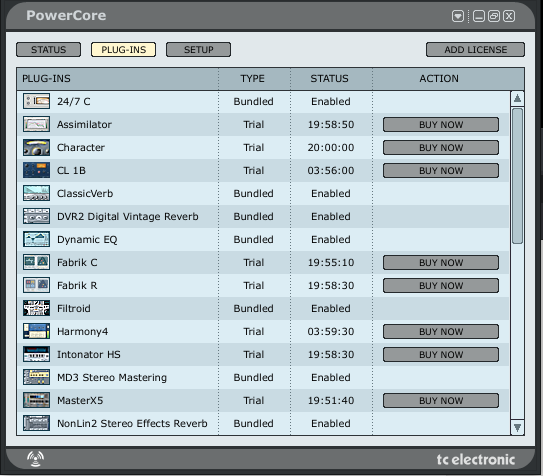Open the SETUP tab
The width and height of the screenshot is (543, 476).
pyautogui.click(x=198, y=50)
